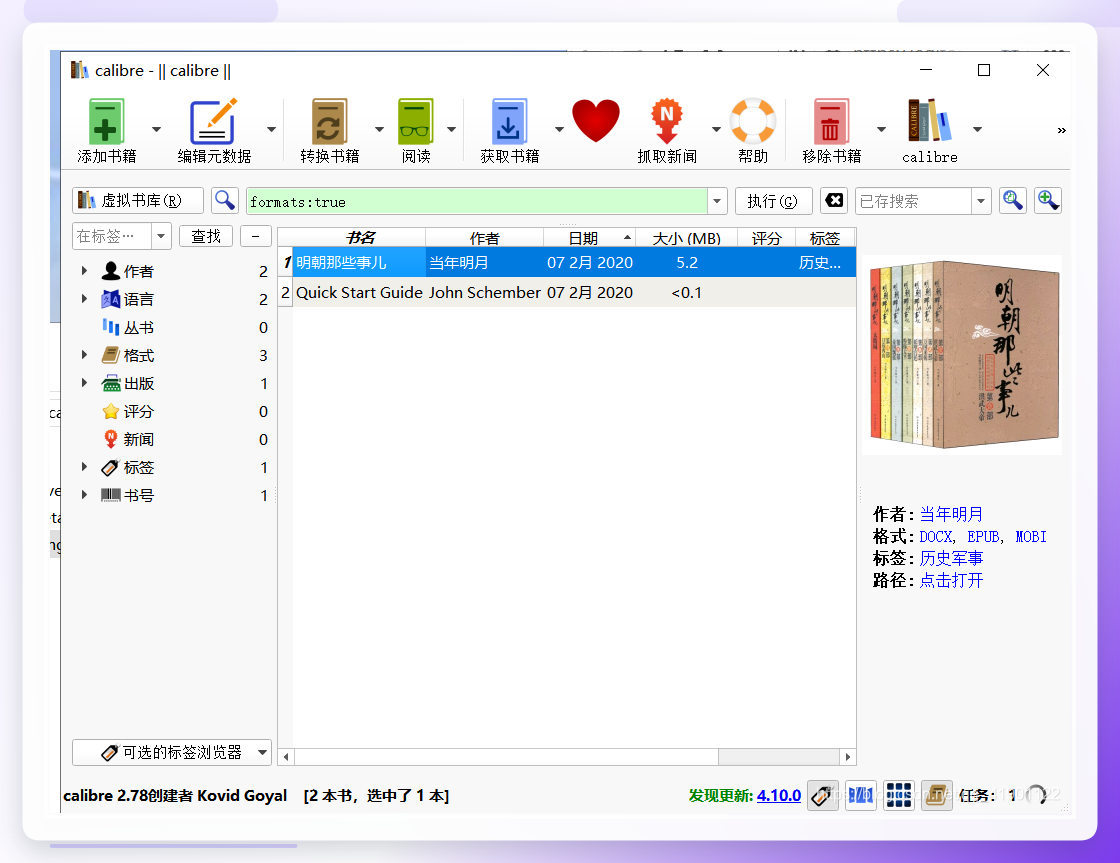Click the 执行(G) search button
The height and width of the screenshot is (863, 1120).
click(774, 201)
